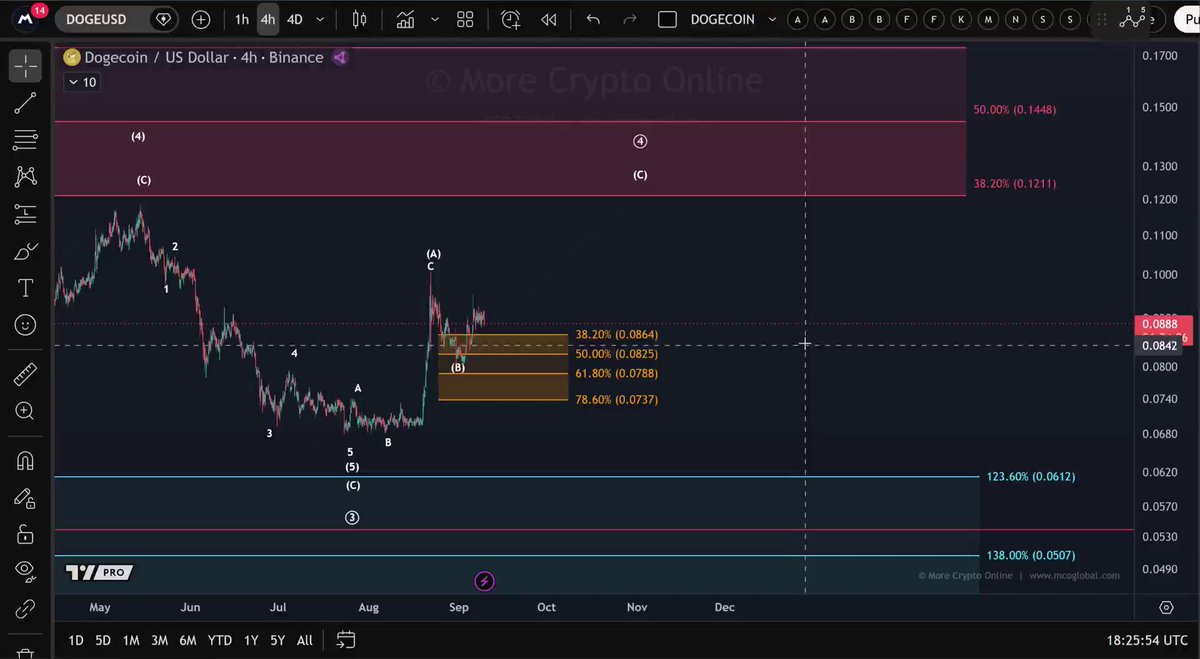Toggle magnet mode for drawings
This screenshot has height=659, width=1200.
click(x=25, y=461)
